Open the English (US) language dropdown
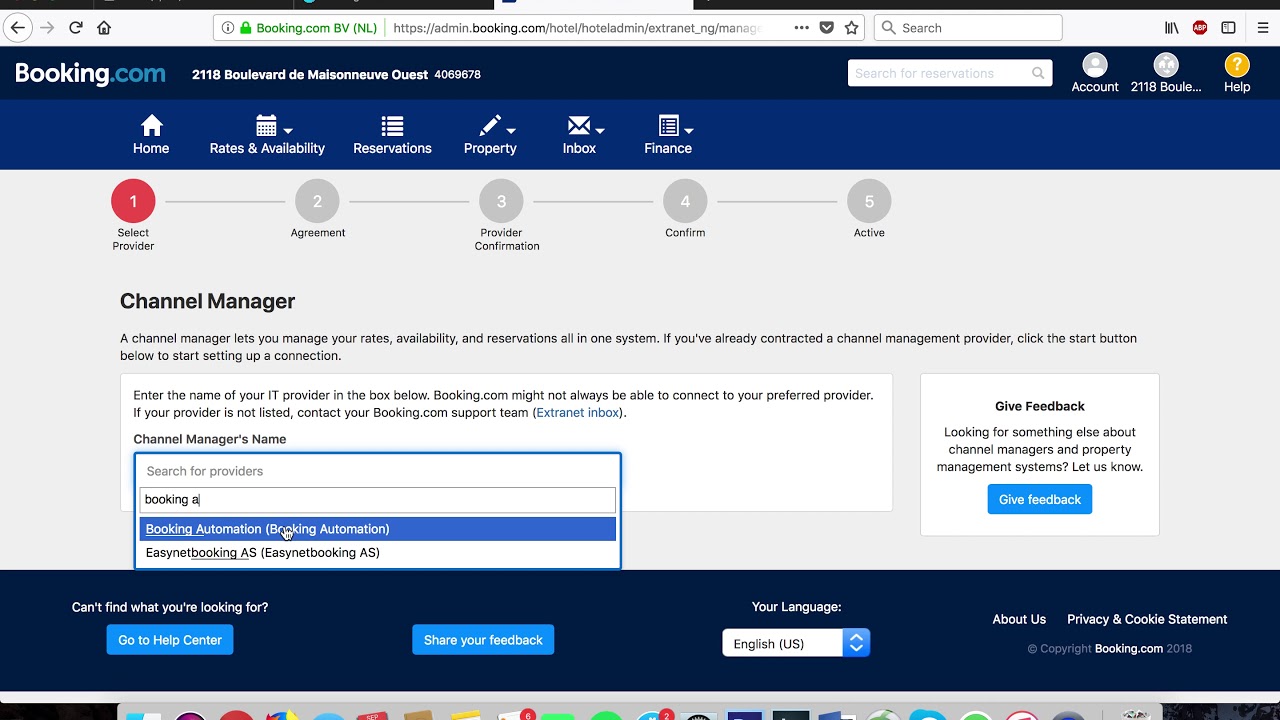The width and height of the screenshot is (1280, 720). click(796, 643)
